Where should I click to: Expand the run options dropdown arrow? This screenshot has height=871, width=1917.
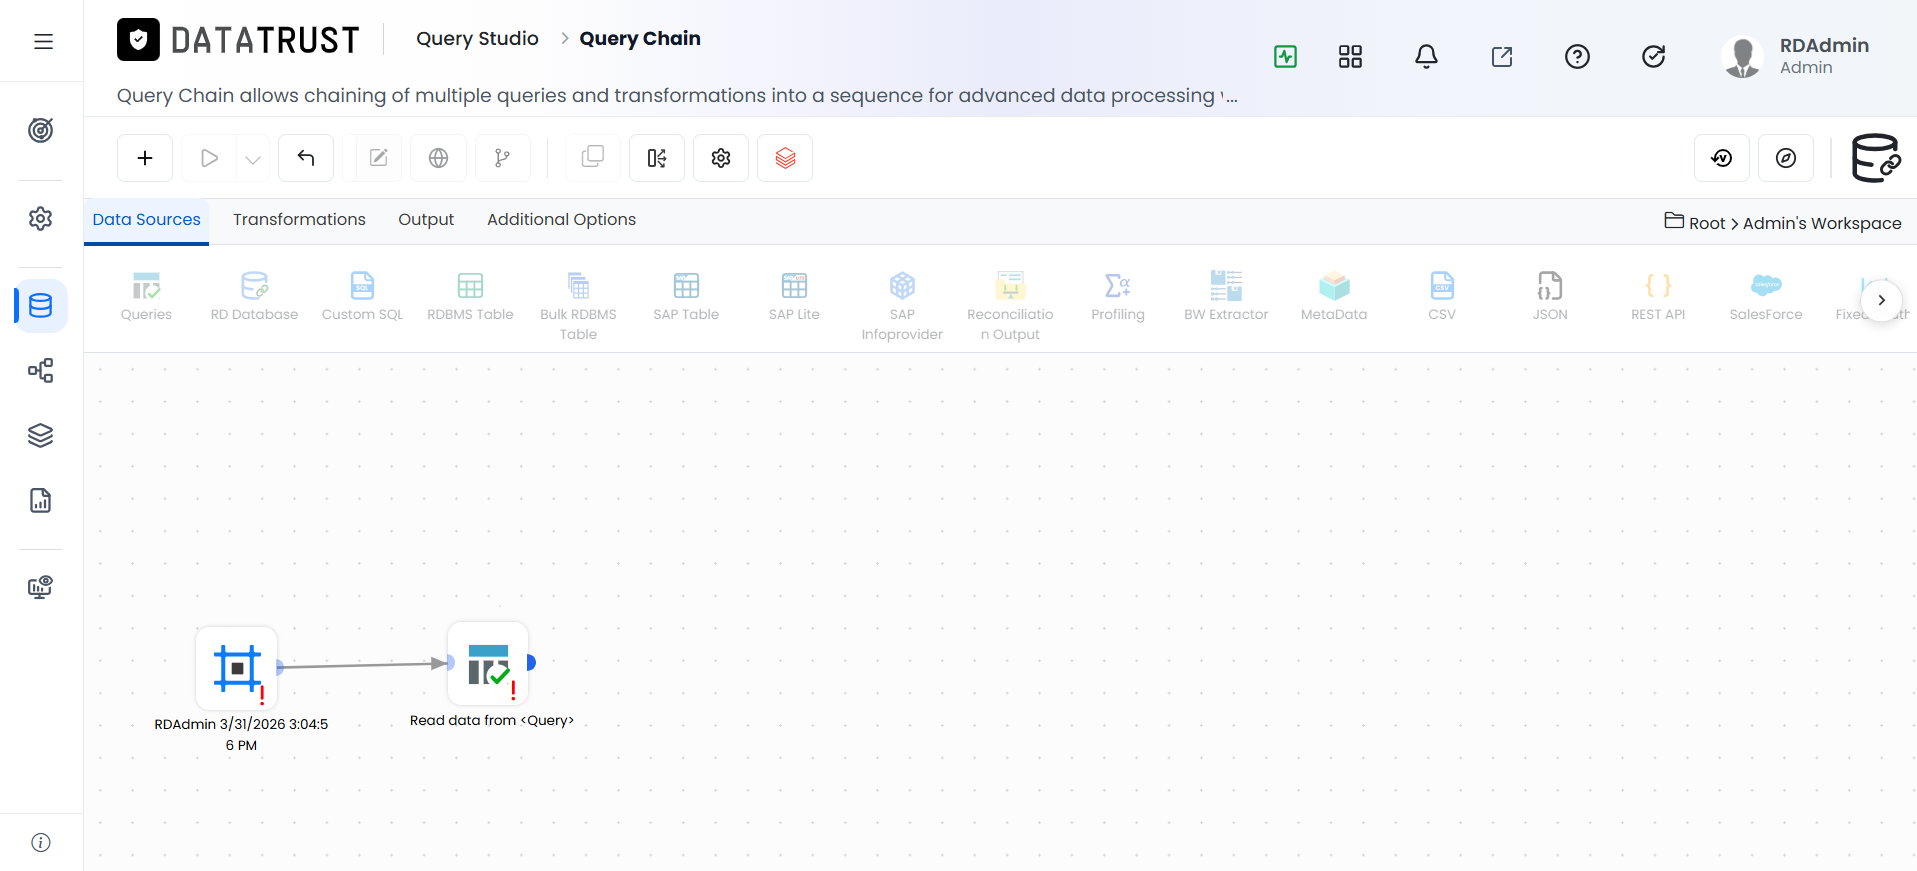(253, 158)
